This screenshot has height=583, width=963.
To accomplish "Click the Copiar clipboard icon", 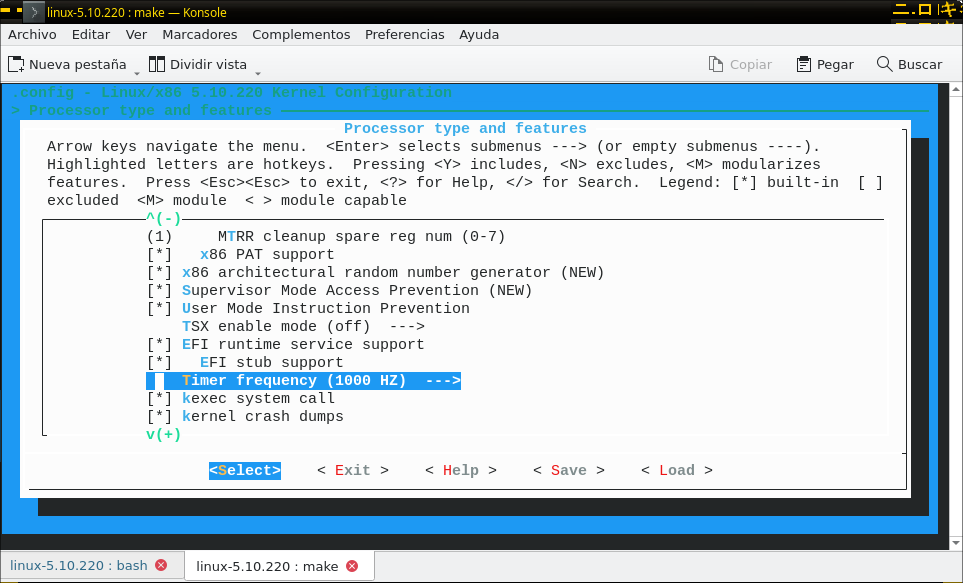I will (715, 65).
